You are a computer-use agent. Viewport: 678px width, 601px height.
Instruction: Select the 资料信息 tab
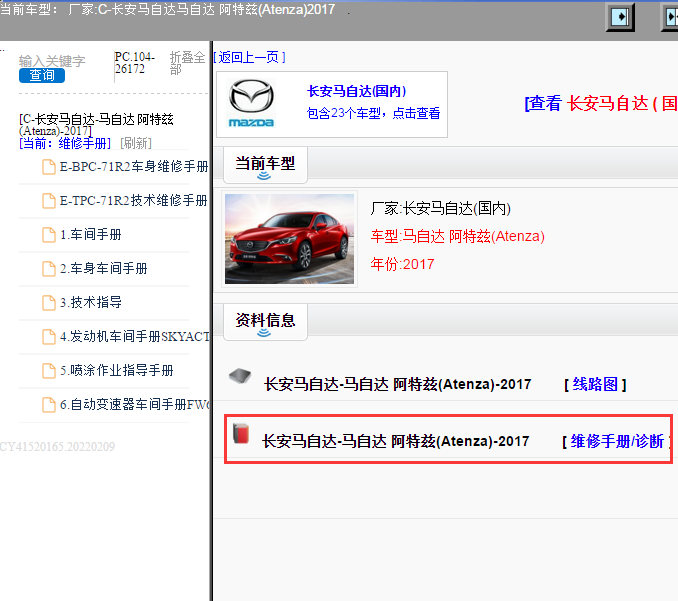tap(265, 322)
